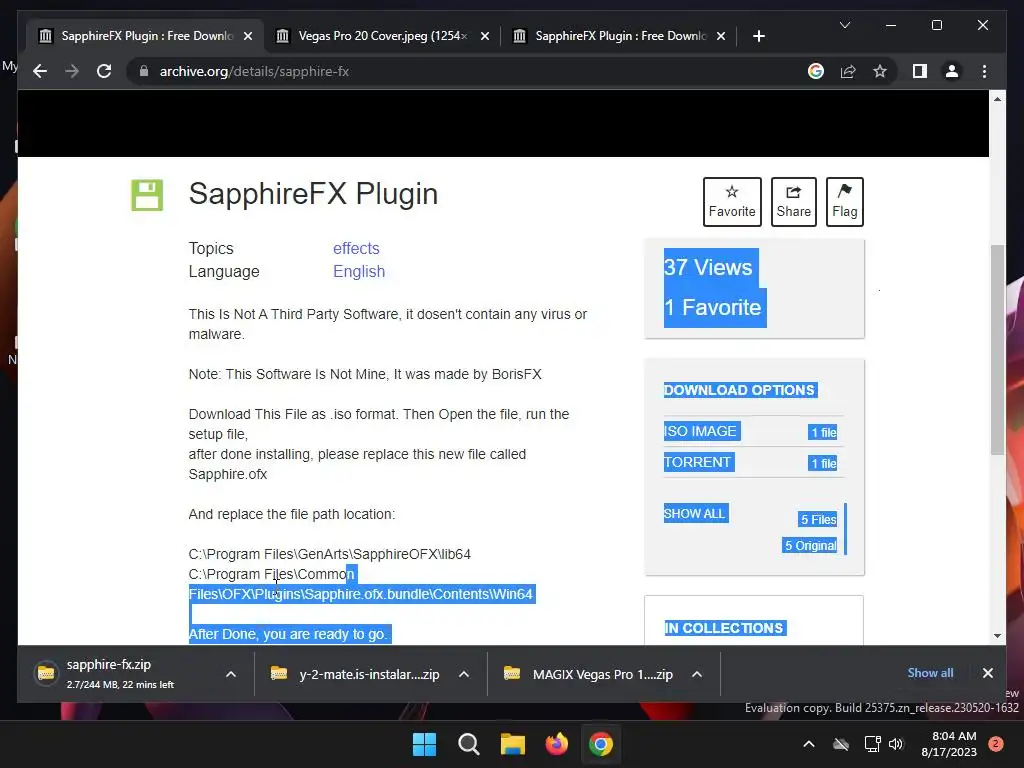Open the English language link
The width and height of the screenshot is (1024, 768).
[x=359, y=271]
